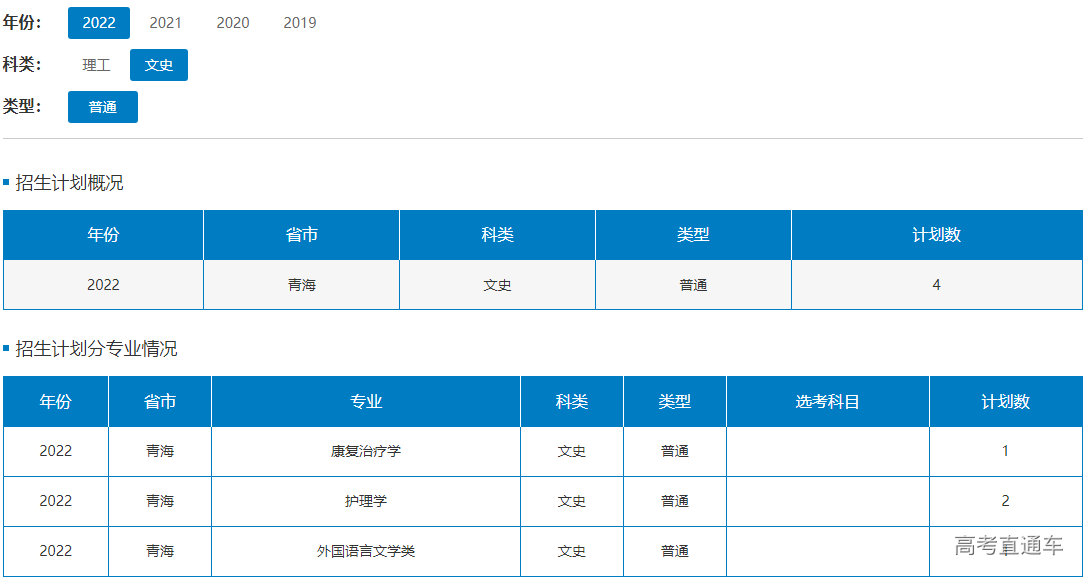Click the 计划数 header in overview table

click(x=936, y=235)
